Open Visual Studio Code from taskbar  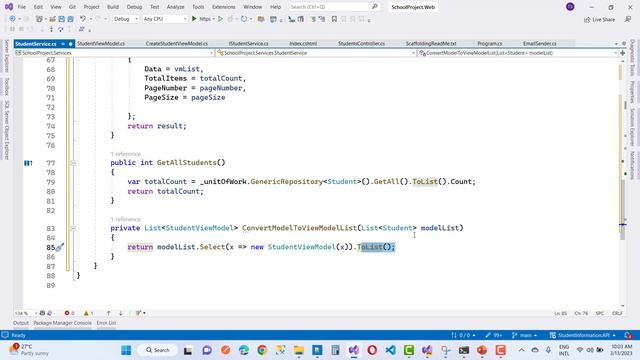point(390,350)
